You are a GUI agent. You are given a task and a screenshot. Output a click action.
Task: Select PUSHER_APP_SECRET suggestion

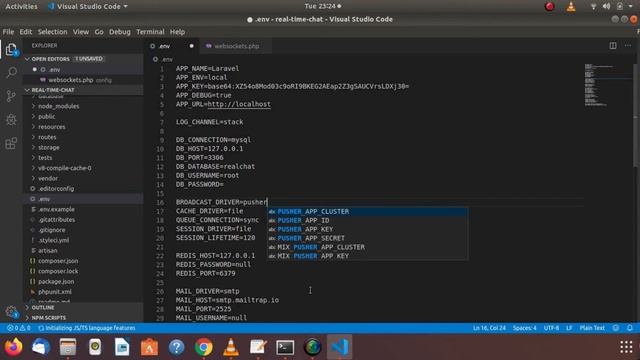click(367, 238)
